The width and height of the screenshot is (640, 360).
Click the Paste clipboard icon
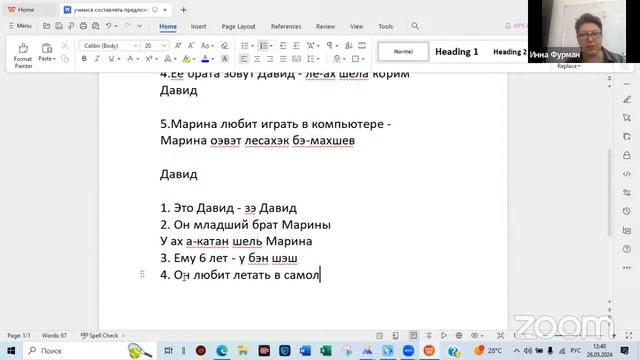click(x=47, y=48)
